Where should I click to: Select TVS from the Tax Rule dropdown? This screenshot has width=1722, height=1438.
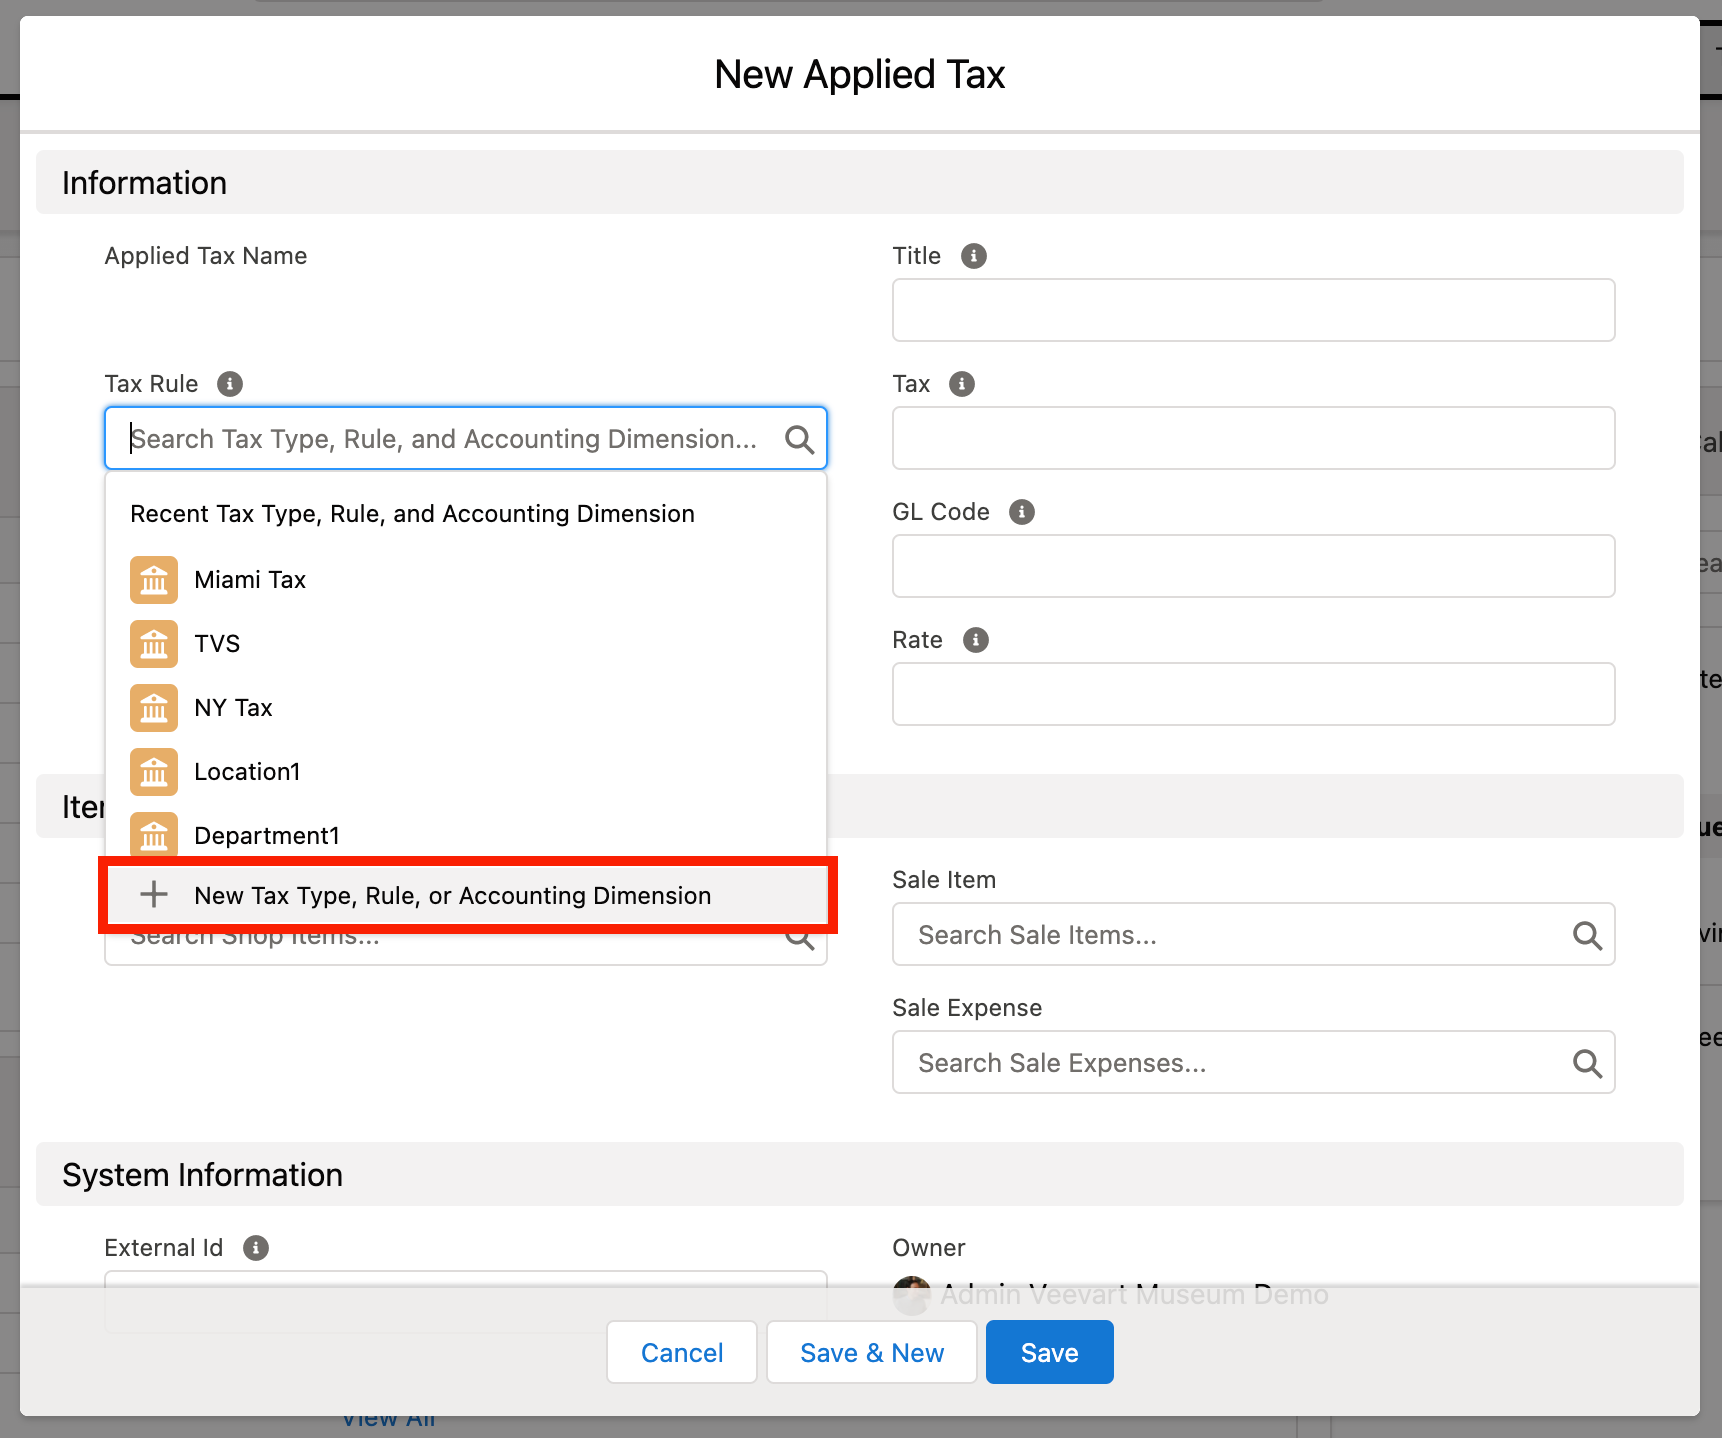tap(217, 643)
